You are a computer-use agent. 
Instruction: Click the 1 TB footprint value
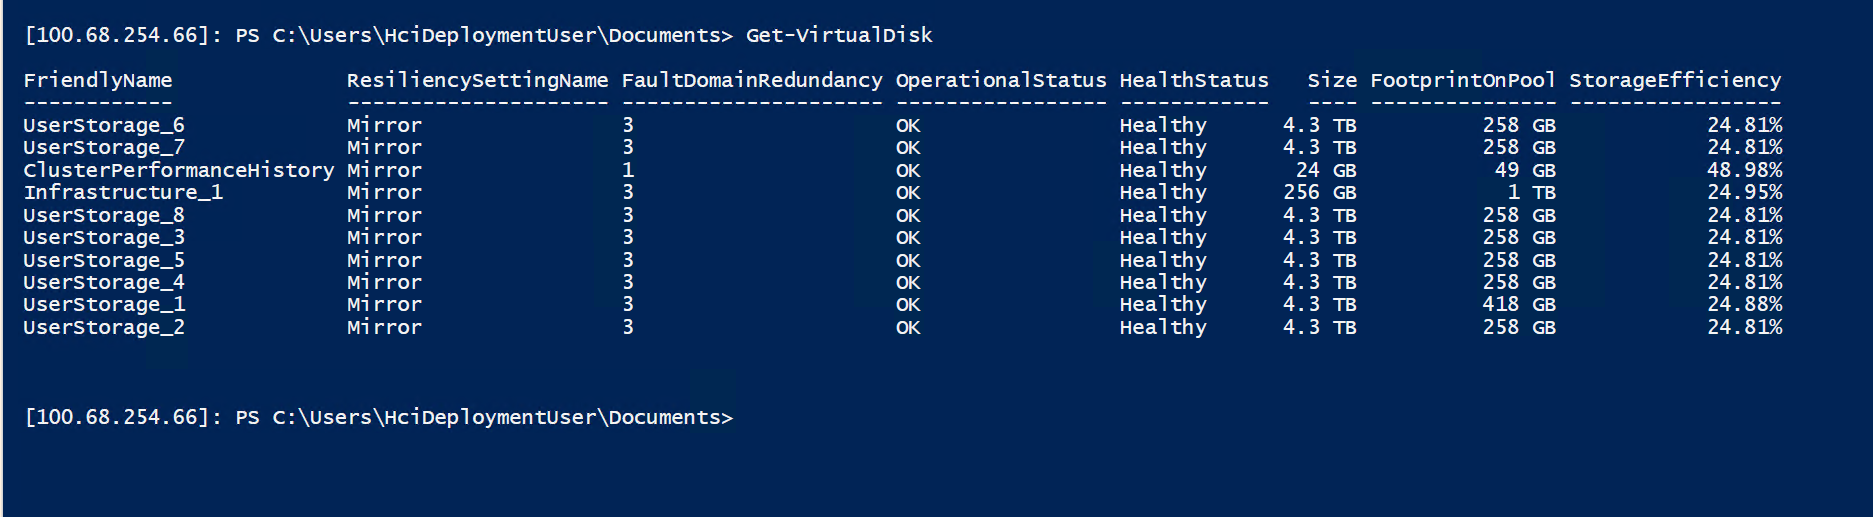[x=1531, y=192]
